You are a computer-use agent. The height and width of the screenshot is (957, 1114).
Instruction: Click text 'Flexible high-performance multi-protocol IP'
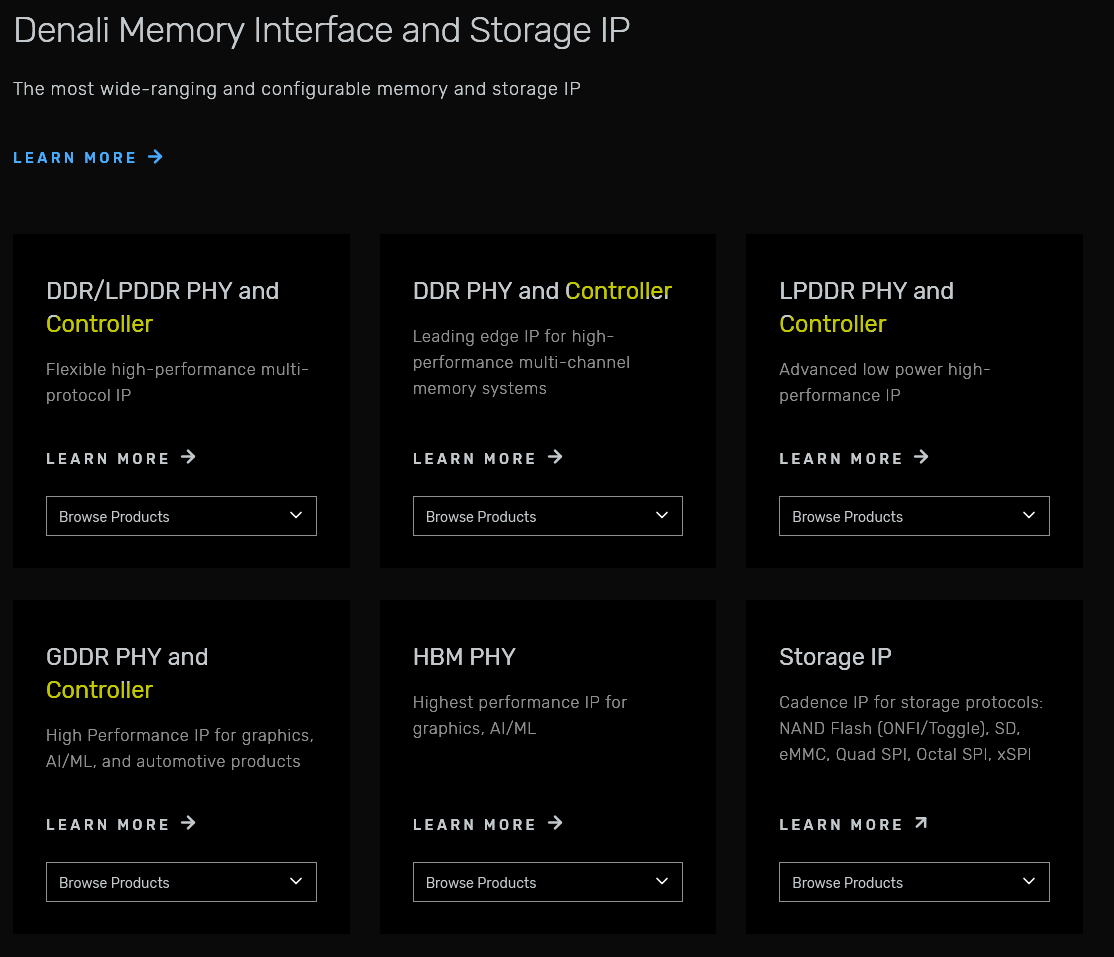point(178,382)
